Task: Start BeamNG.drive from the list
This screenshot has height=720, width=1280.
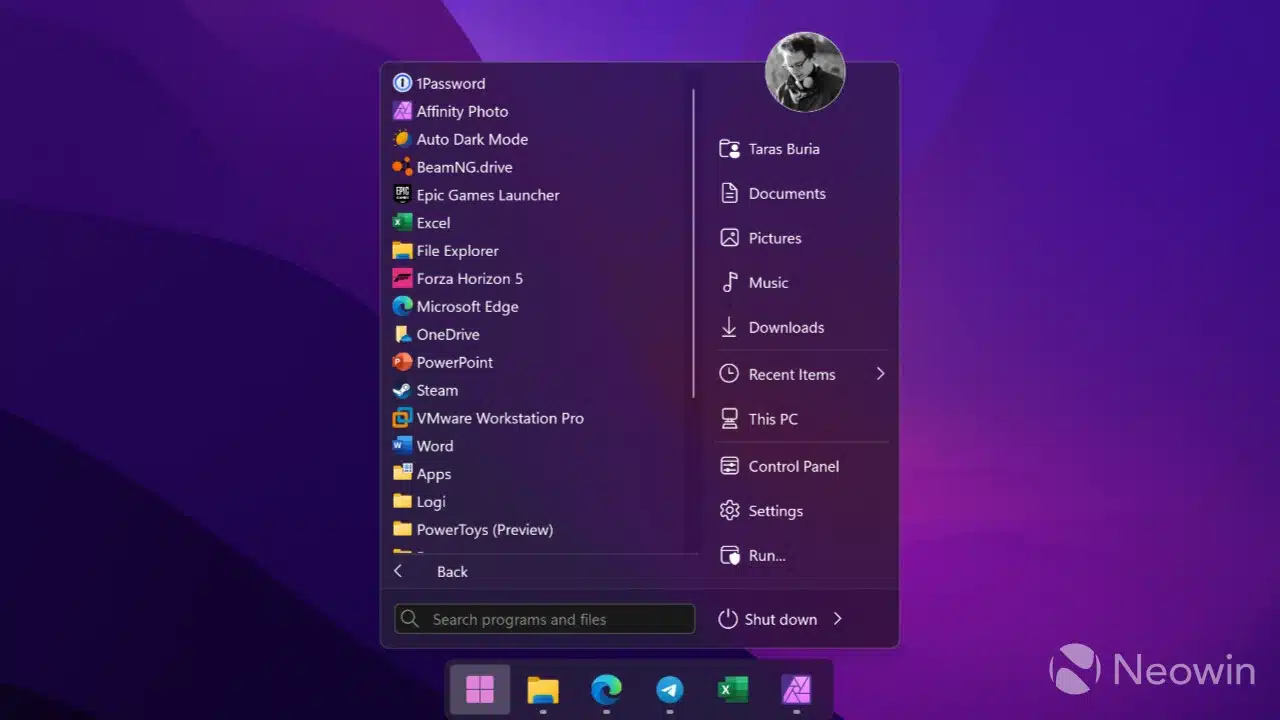Action: click(x=452, y=167)
